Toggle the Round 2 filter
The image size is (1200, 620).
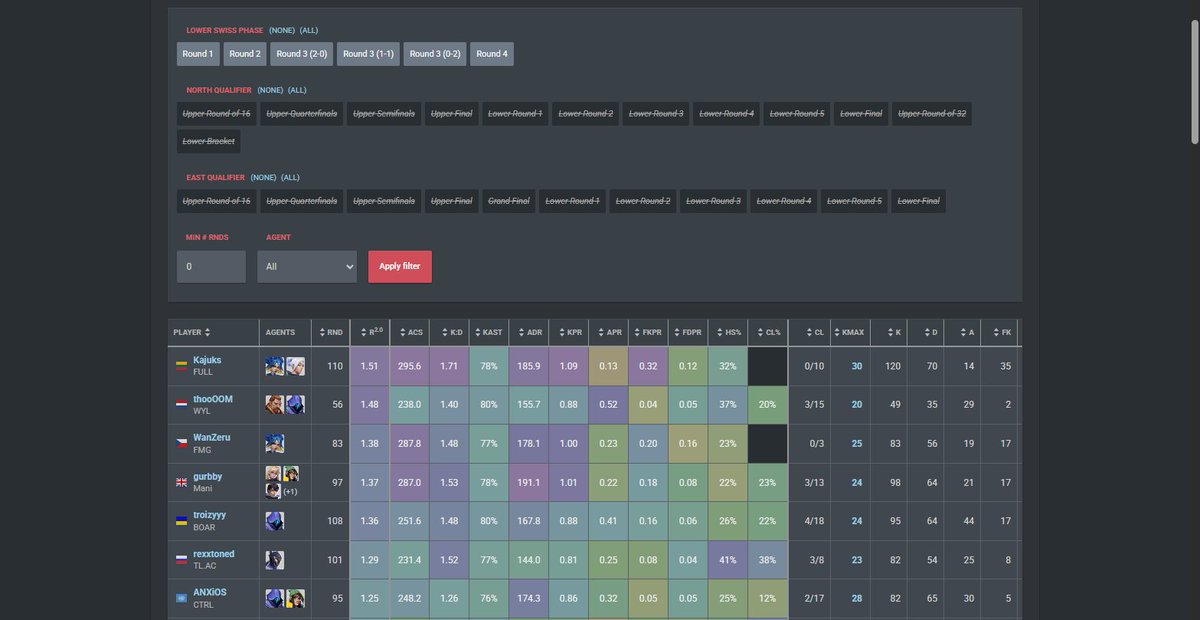245,54
